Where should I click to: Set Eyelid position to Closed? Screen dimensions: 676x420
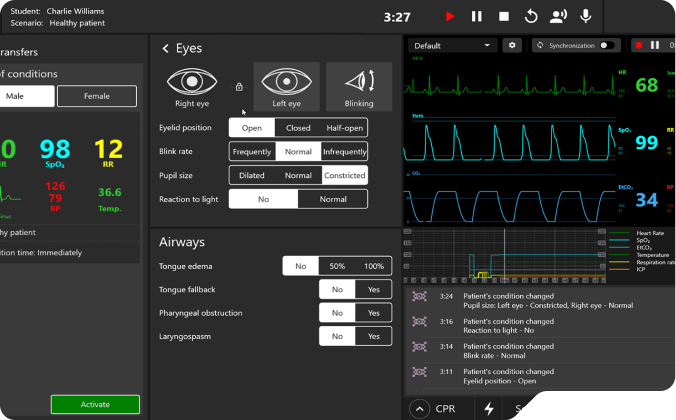click(298, 128)
